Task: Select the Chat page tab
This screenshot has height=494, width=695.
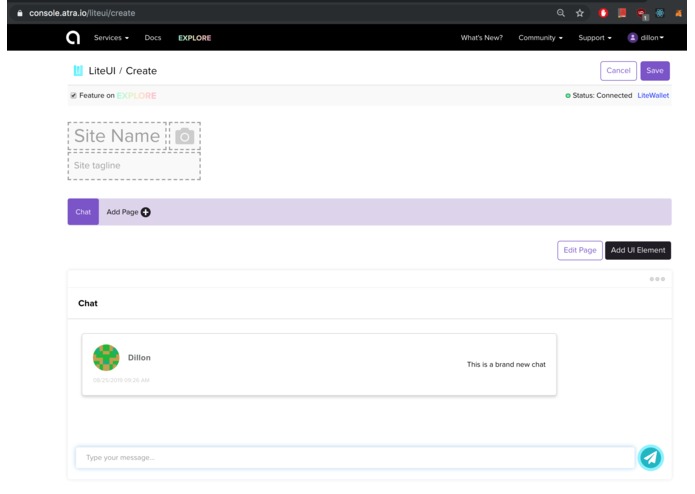Action: [83, 212]
